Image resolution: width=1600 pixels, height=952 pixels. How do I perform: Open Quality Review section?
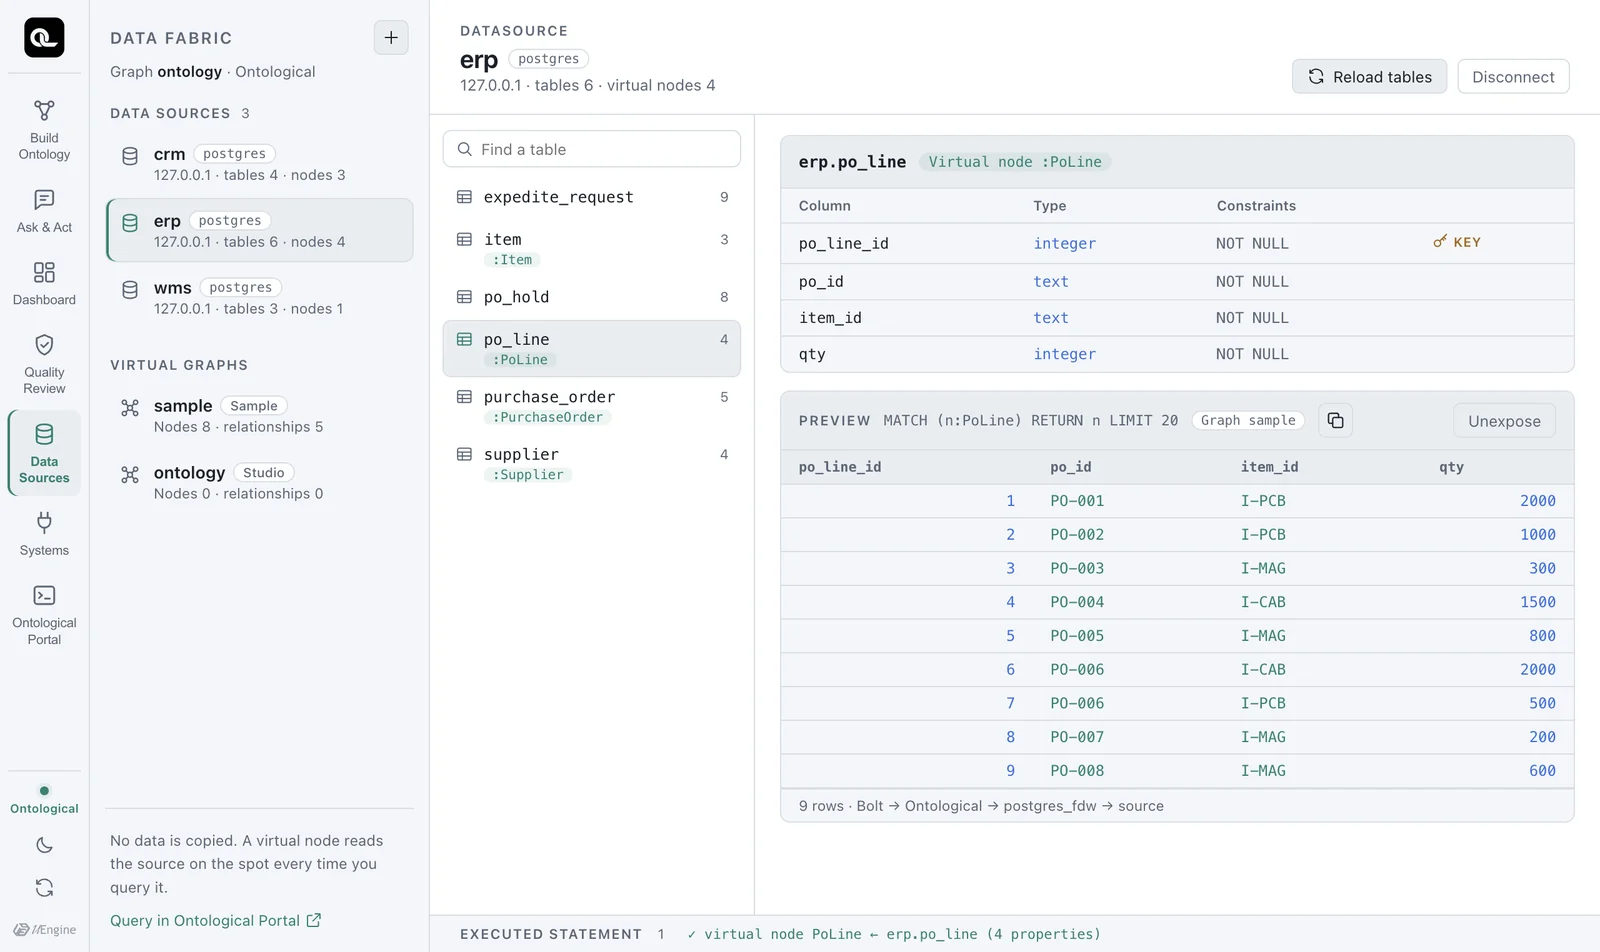point(44,365)
